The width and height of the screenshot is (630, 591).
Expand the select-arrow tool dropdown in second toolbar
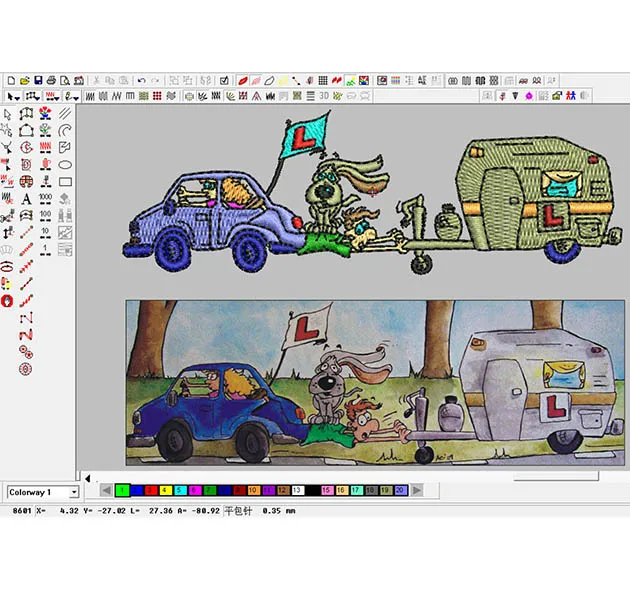click(19, 96)
